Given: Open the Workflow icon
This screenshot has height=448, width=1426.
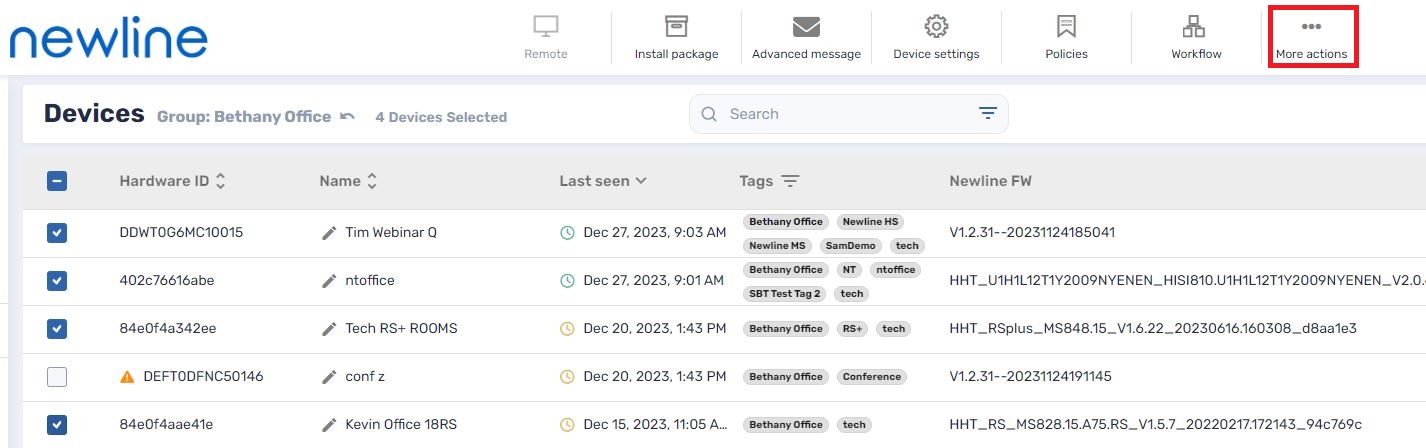Looking at the screenshot, I should [x=1196, y=26].
